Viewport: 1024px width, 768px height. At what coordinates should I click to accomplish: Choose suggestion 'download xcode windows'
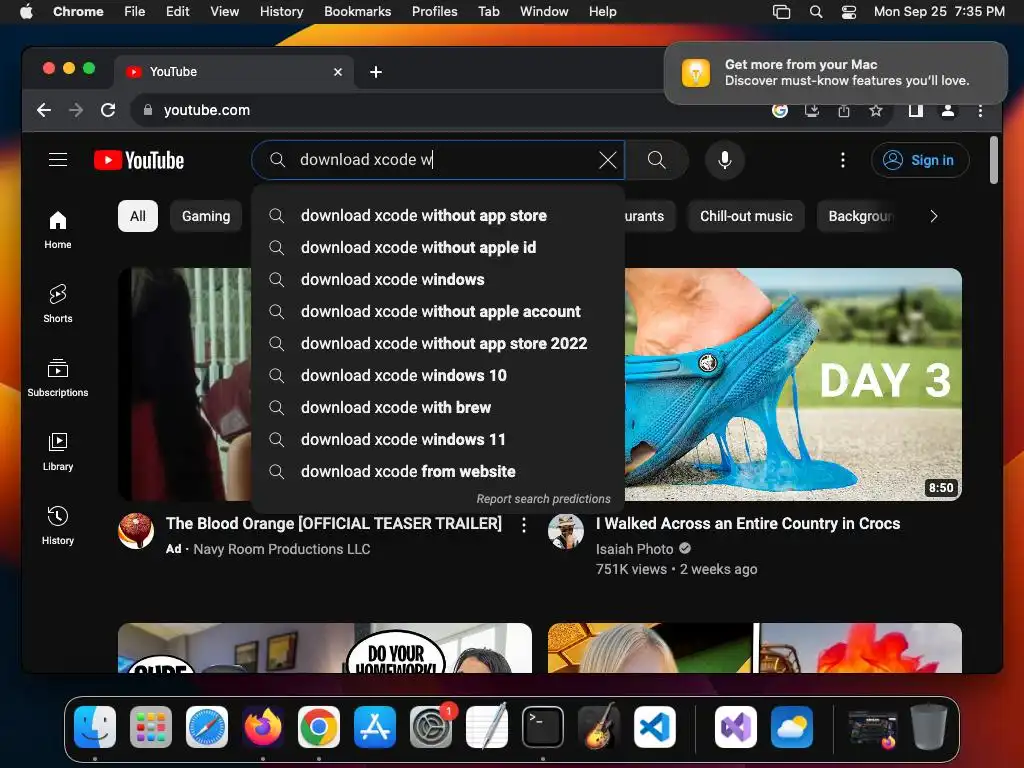click(x=438, y=280)
